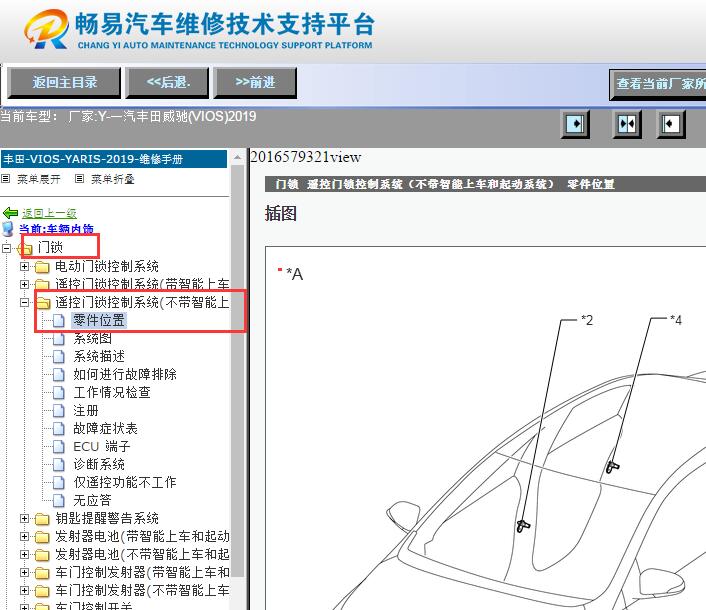Screen dimensions: 706x610
Task: Click the computer icon beside 当前:车辆内饰
Action: 8,229
